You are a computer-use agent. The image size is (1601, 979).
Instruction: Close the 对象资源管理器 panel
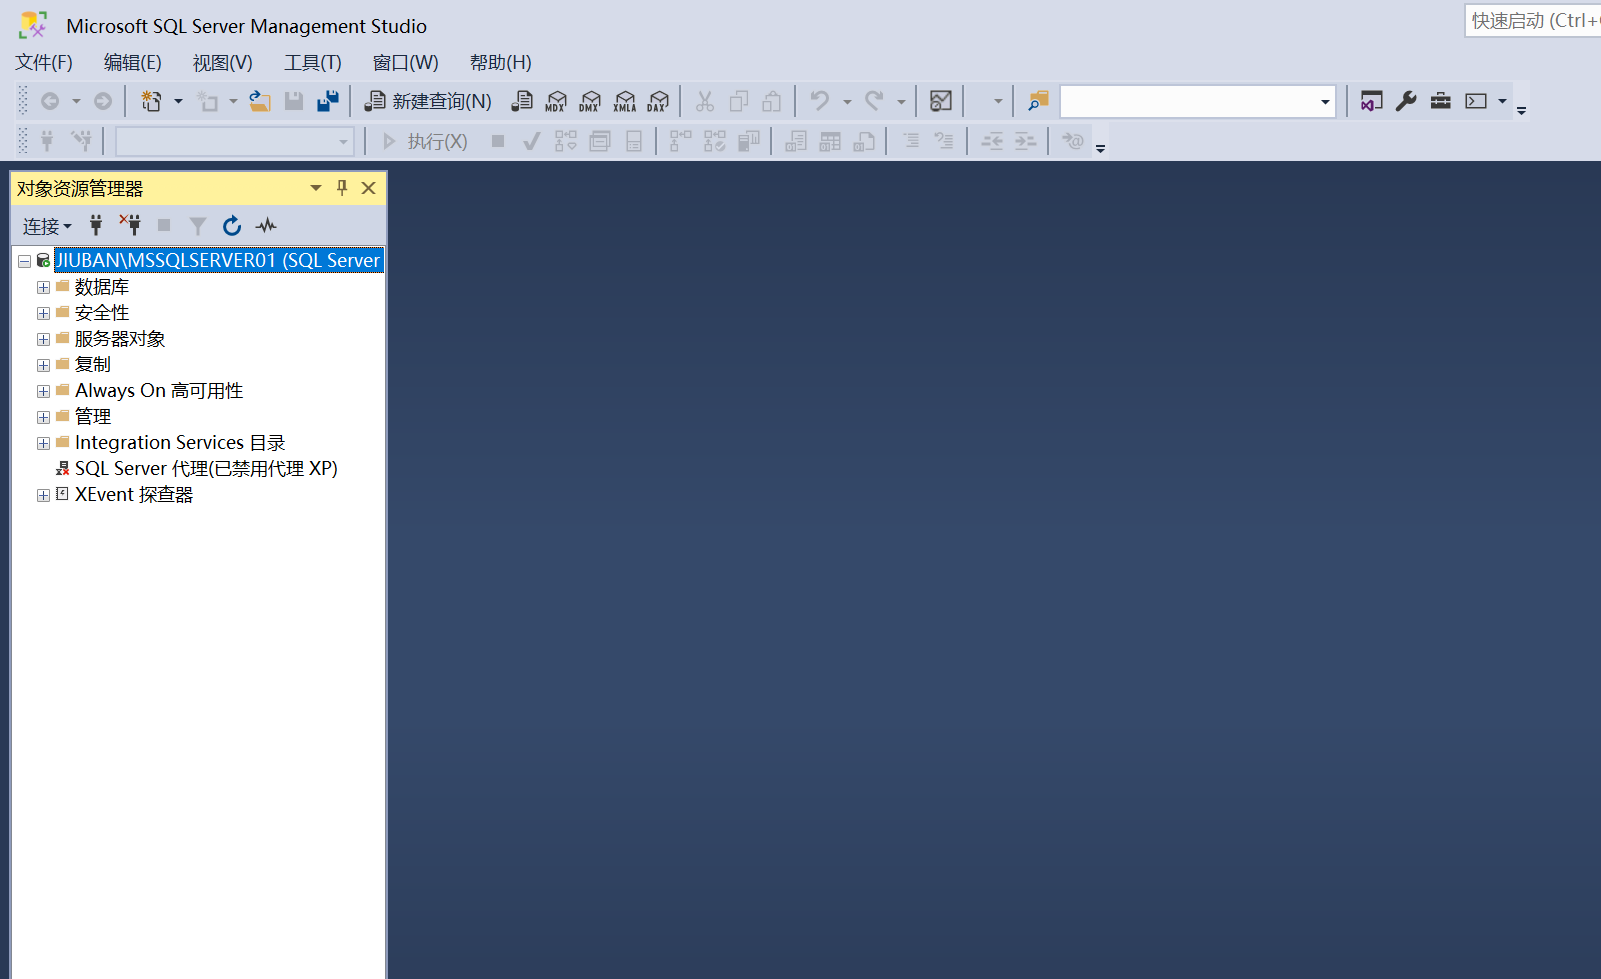(368, 188)
